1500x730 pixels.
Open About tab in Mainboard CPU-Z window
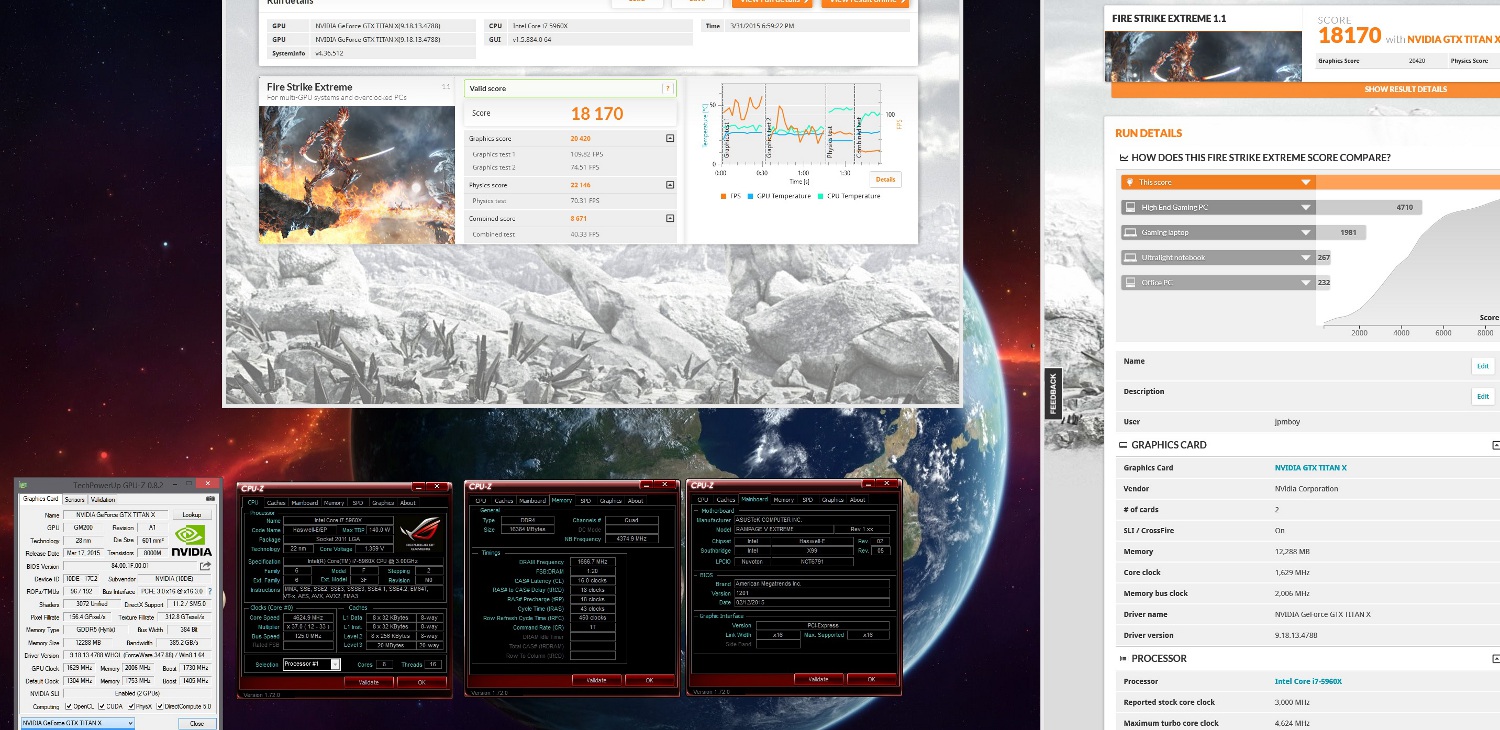pyautogui.click(x=857, y=500)
